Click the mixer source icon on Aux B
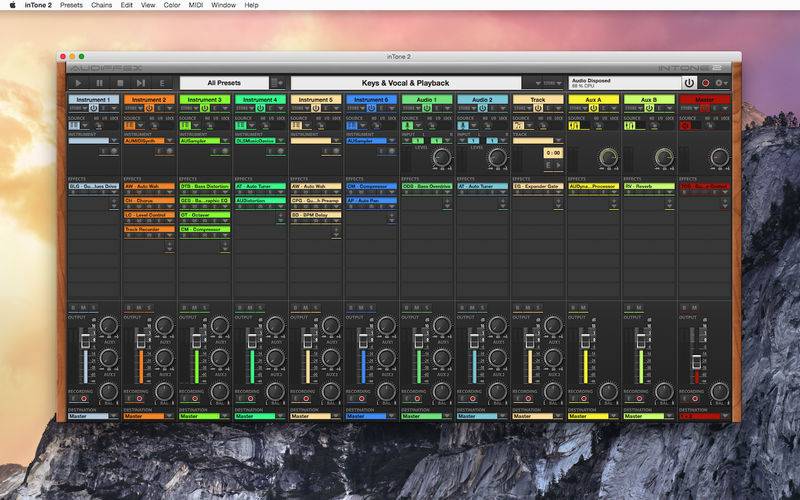Viewport: 800px width, 500px height. 630,126
